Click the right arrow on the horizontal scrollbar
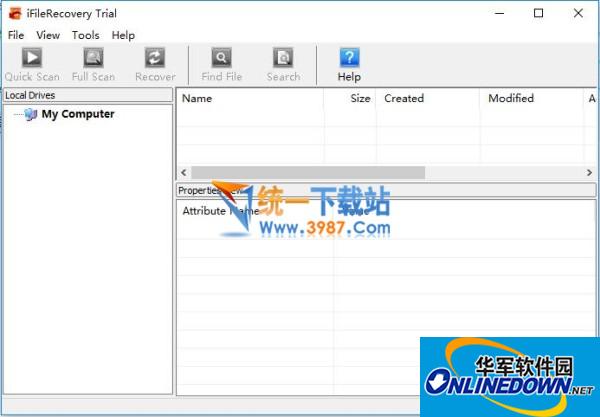This screenshot has height=417, width=600. tap(589, 173)
